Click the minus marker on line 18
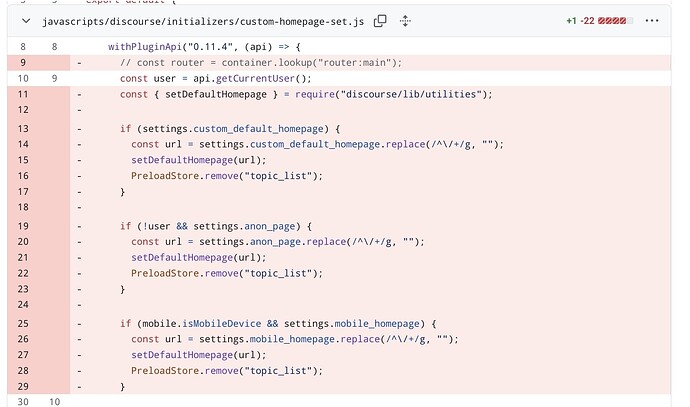 coord(79,207)
